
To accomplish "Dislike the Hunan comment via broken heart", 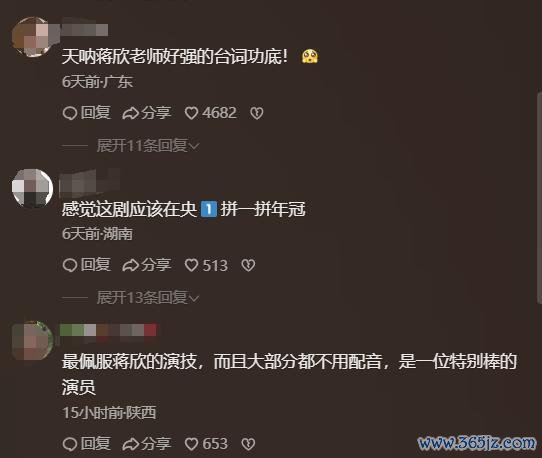I will point(248,265).
